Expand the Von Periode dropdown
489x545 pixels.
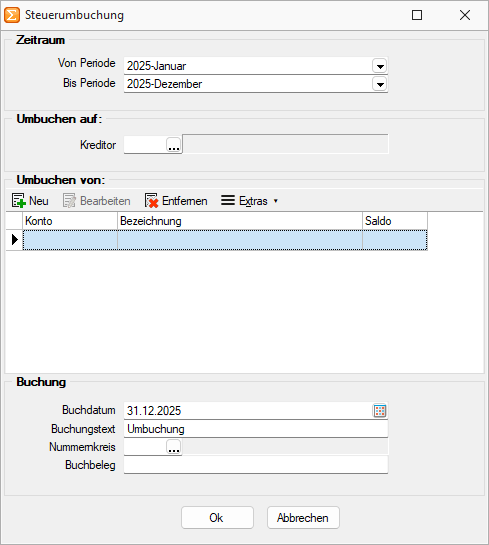[380, 66]
